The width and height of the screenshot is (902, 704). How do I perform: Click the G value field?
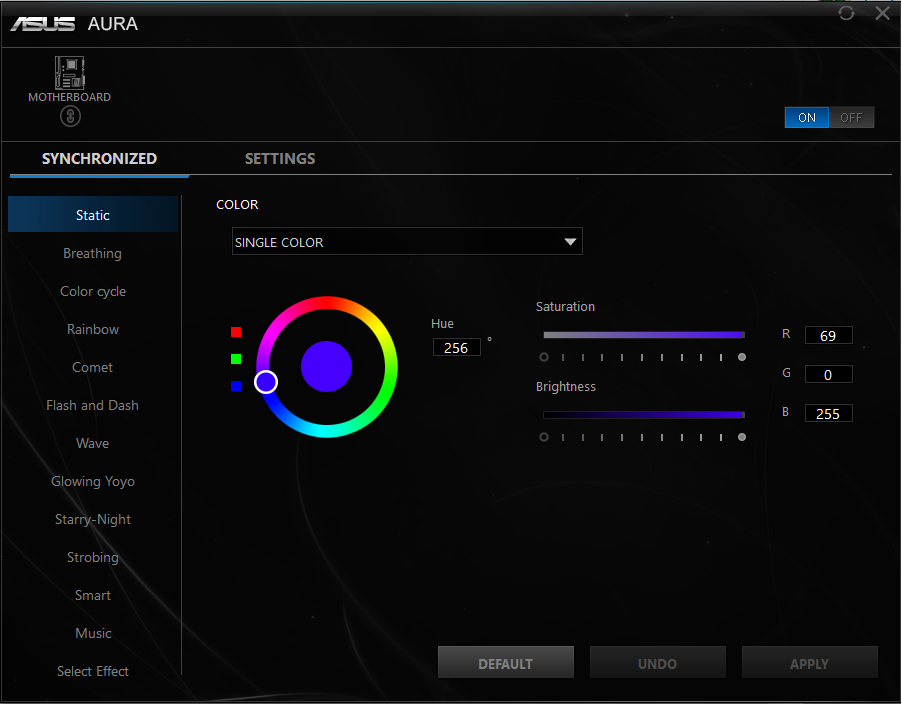828,374
